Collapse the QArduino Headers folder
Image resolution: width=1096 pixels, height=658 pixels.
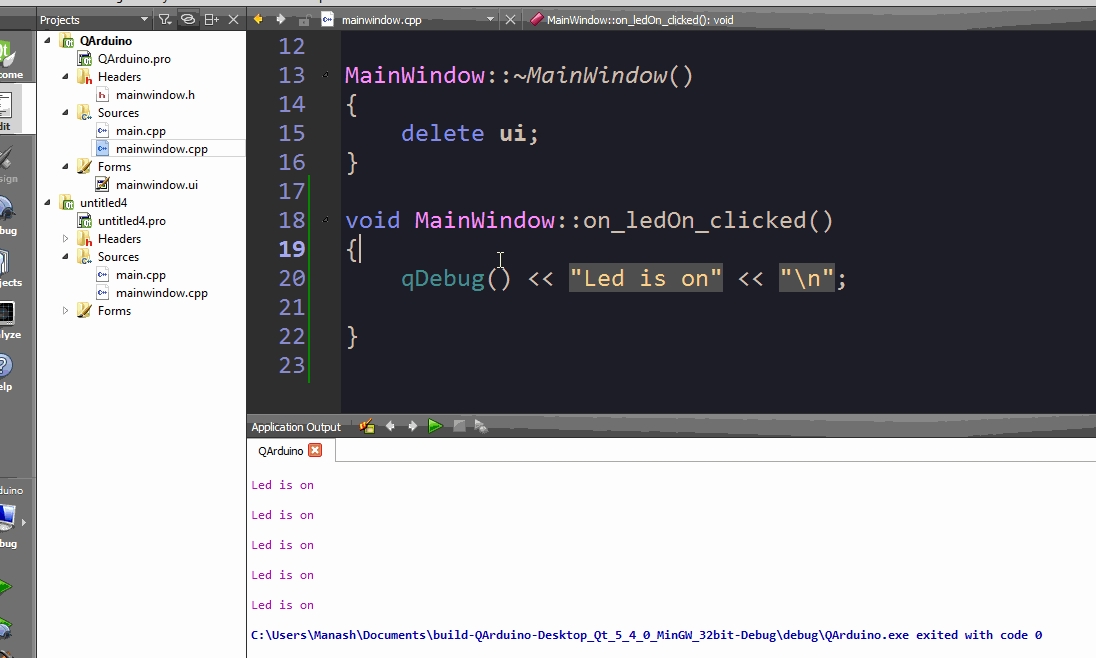[x=65, y=76]
